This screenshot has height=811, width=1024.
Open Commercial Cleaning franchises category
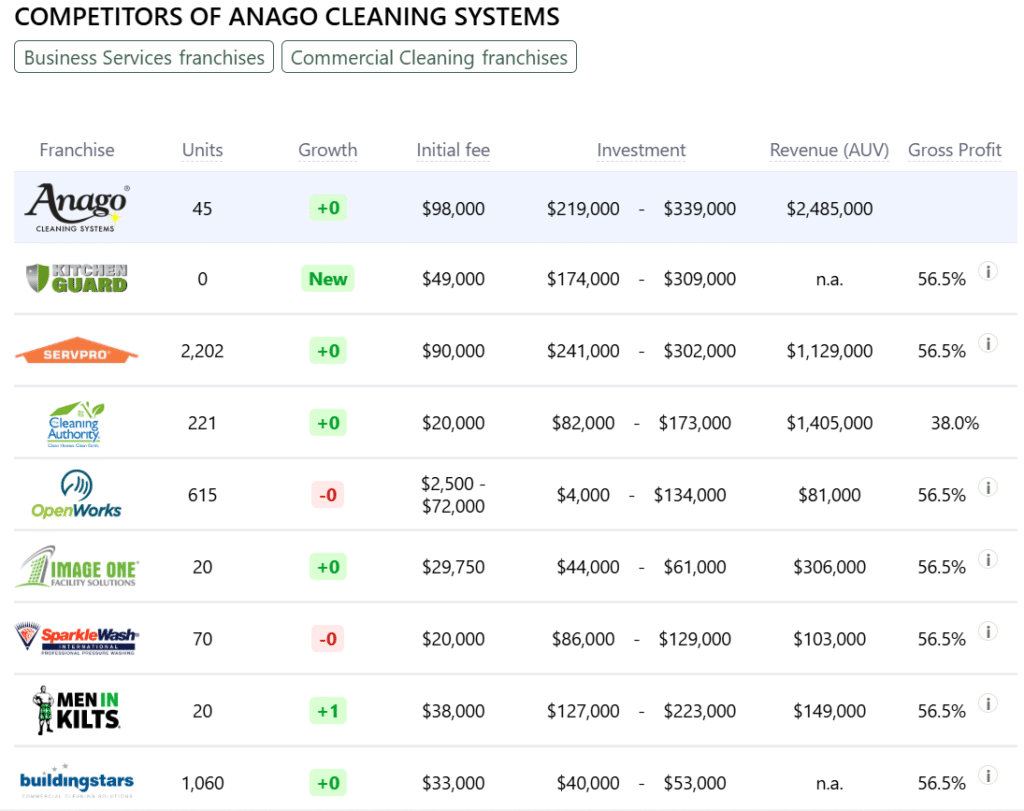pyautogui.click(x=429, y=57)
